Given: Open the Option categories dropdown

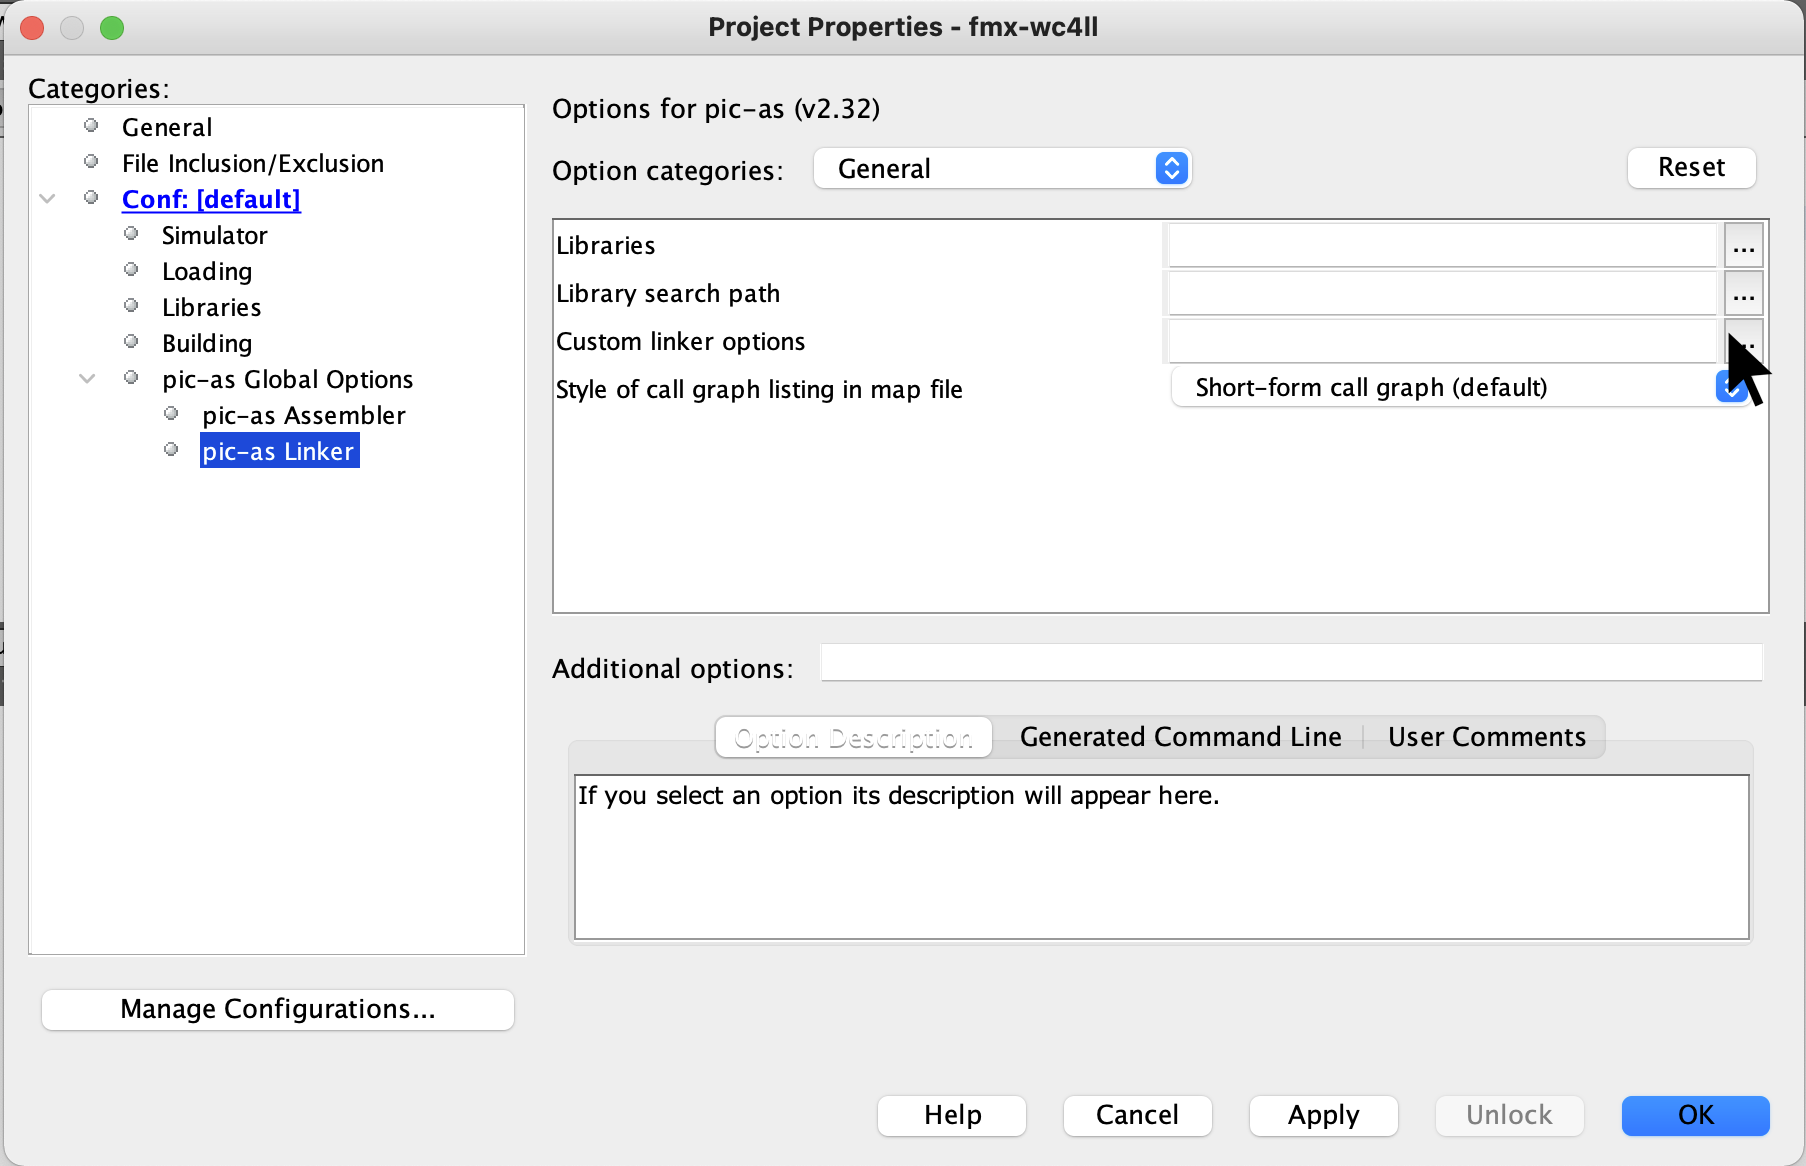Looking at the screenshot, I should [1002, 169].
